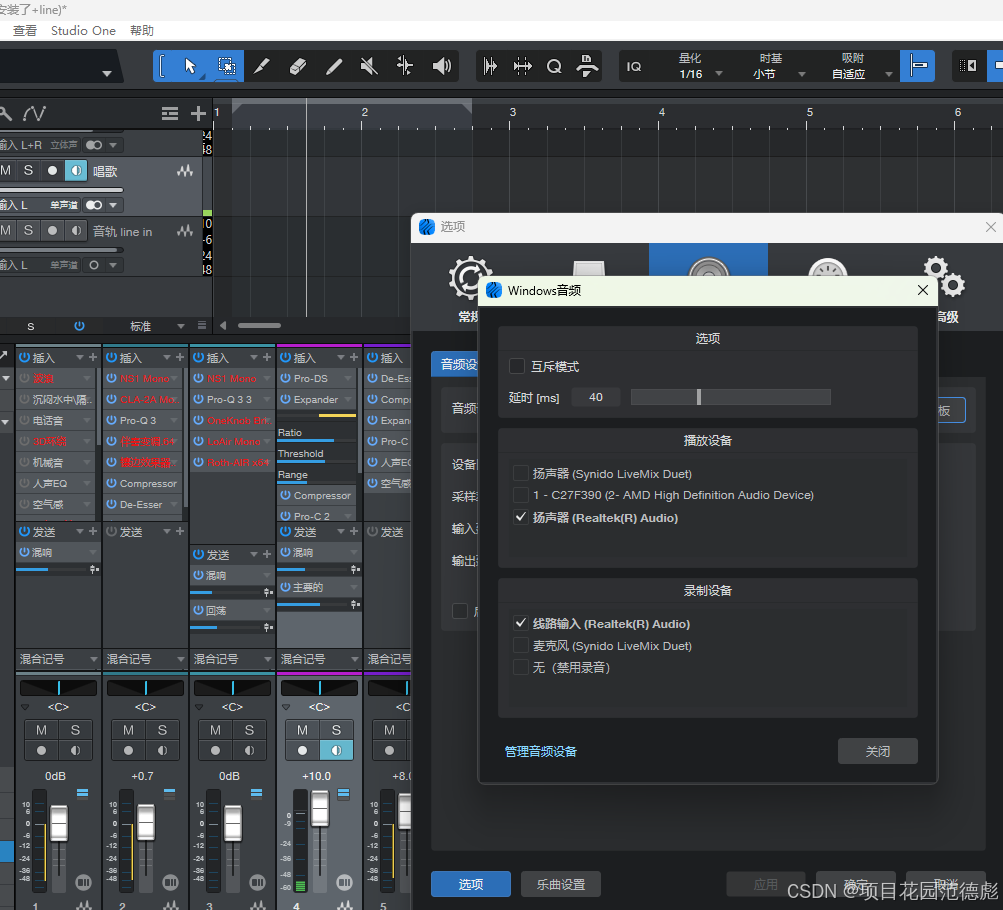Click channel 4 pan control
This screenshot has width=1003, height=910.
click(319, 687)
